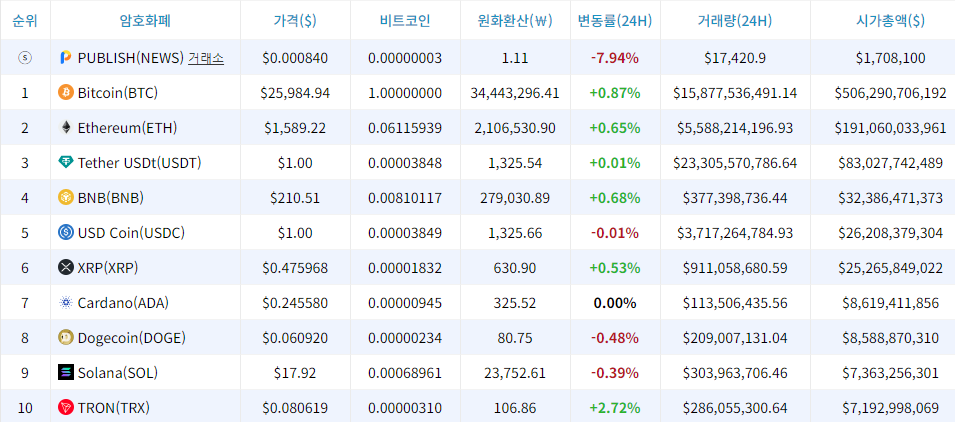Click PUBLISH change value -7.94%
Screen dimensions: 955x422
point(615,58)
